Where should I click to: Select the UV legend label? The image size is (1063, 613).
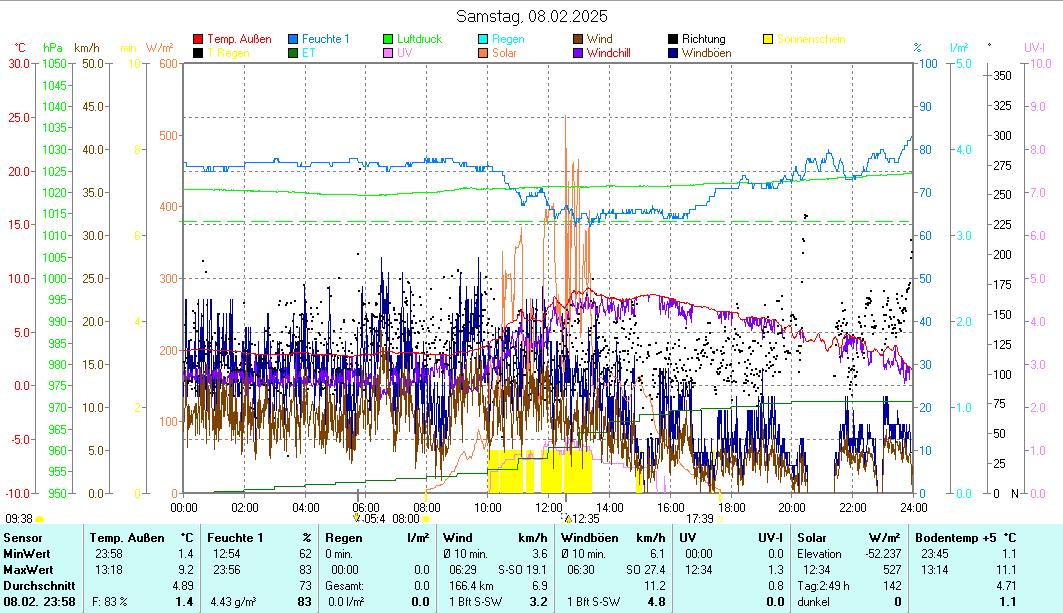[x=404, y=53]
